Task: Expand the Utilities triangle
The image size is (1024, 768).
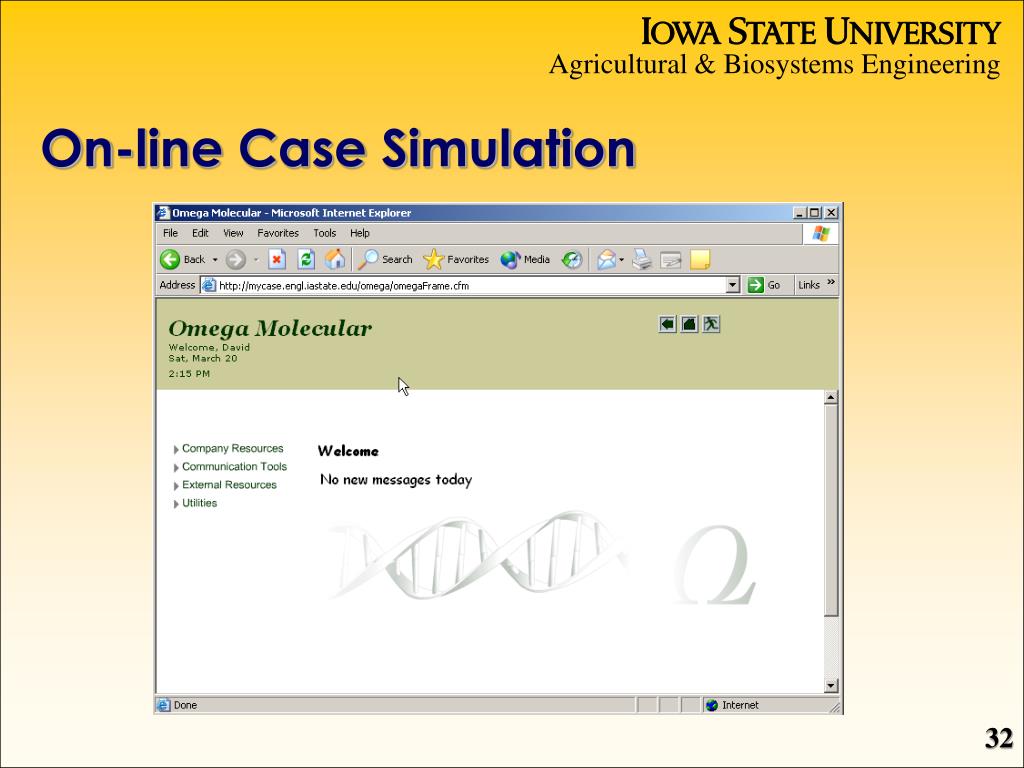Action: pyautogui.click(x=176, y=504)
